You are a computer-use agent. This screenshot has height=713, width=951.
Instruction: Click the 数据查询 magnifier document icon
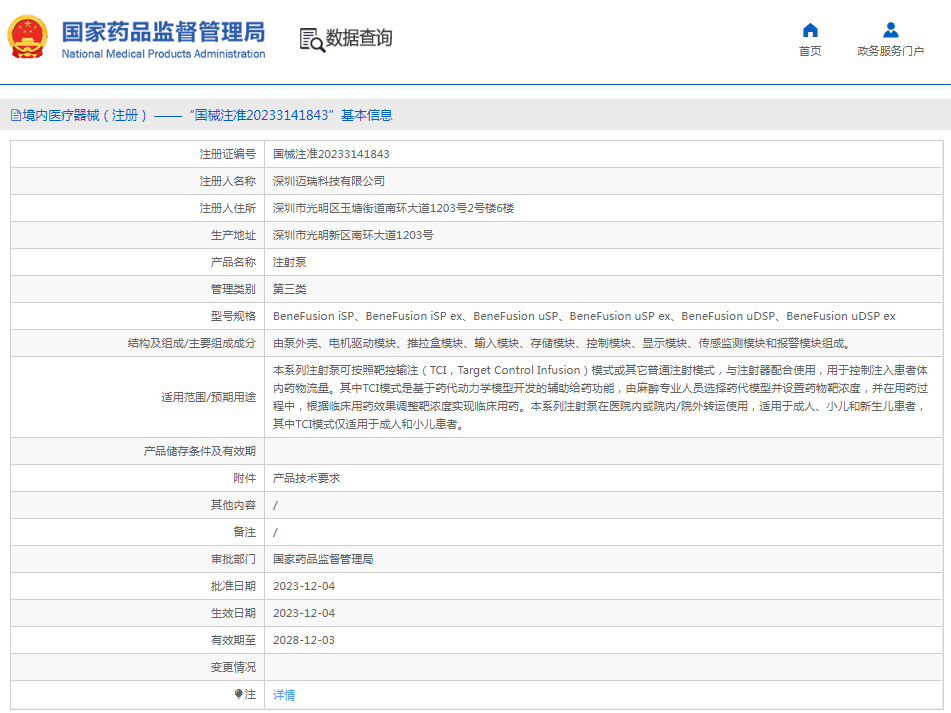pyautogui.click(x=312, y=39)
